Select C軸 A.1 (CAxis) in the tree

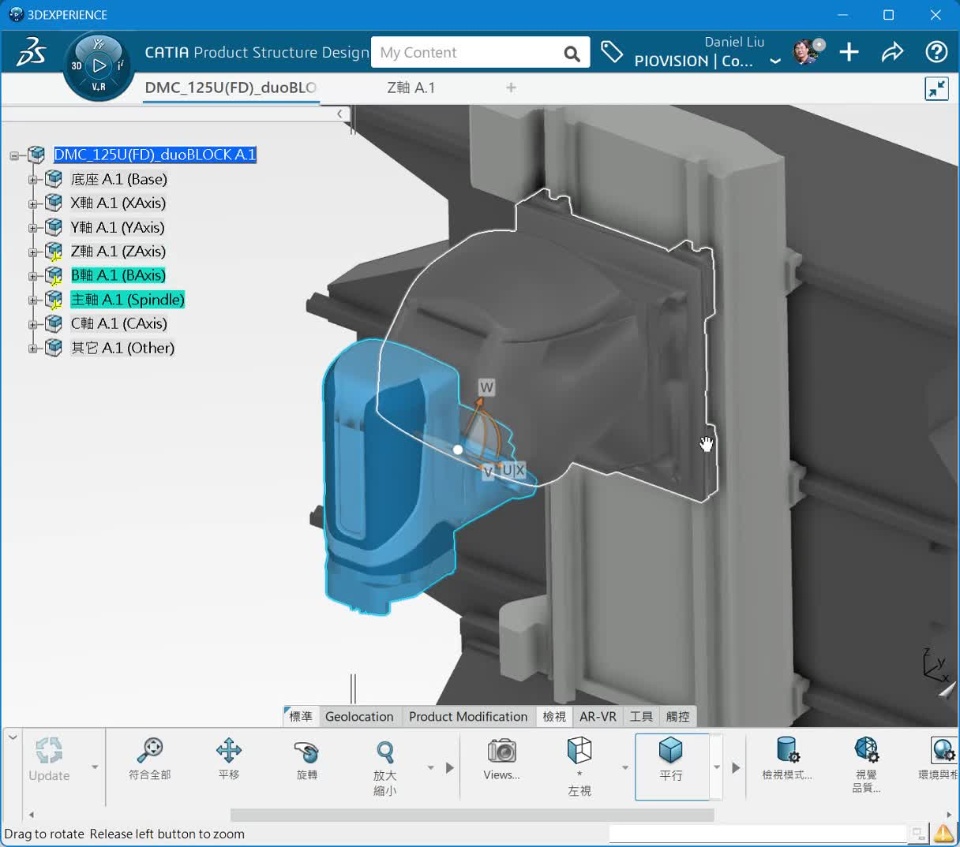pos(119,323)
